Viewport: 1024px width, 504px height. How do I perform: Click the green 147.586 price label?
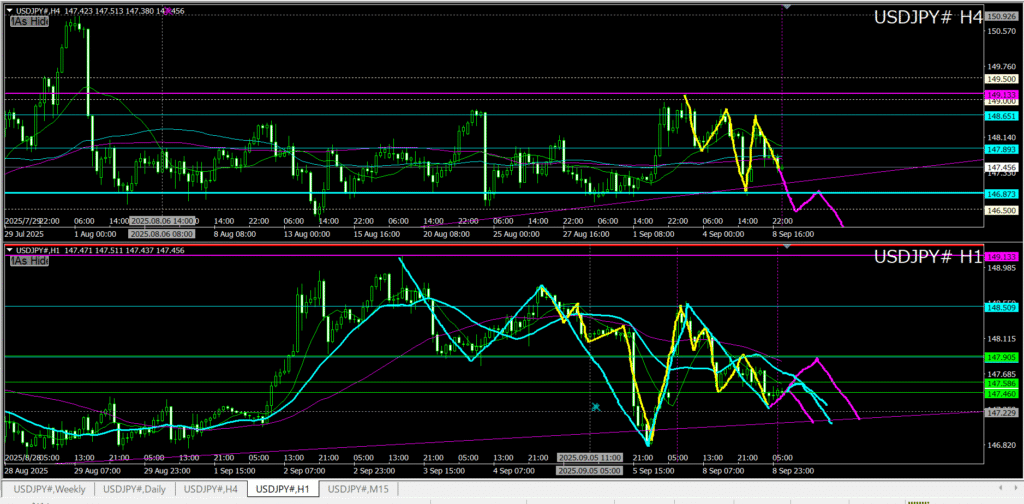[x=1001, y=383]
